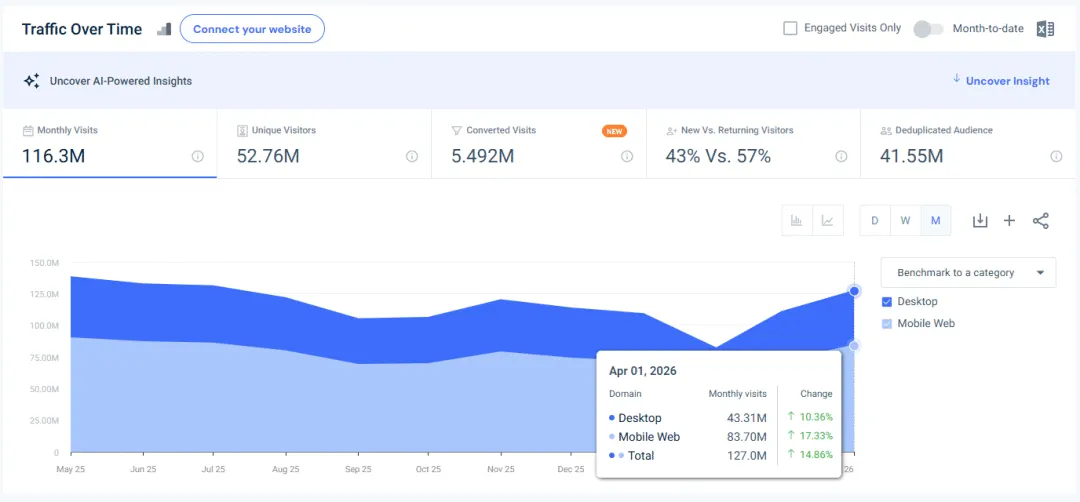Viewport: 1080px width, 502px height.
Task: Open the Monthly Visits info icon
Action: pyautogui.click(x=198, y=156)
